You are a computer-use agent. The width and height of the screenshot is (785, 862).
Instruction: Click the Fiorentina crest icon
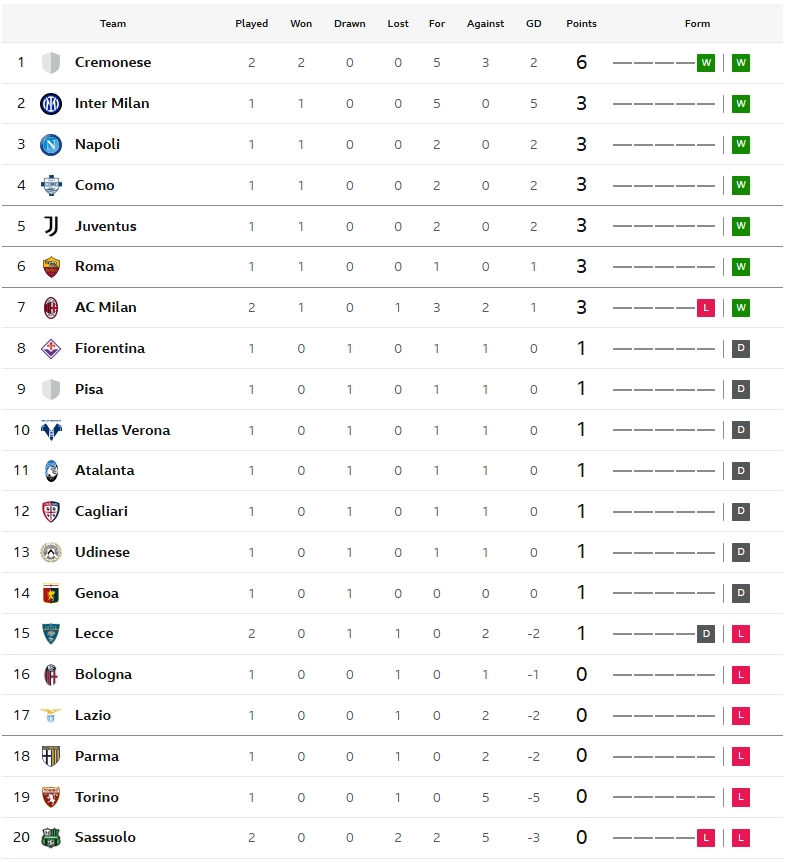[x=51, y=349]
